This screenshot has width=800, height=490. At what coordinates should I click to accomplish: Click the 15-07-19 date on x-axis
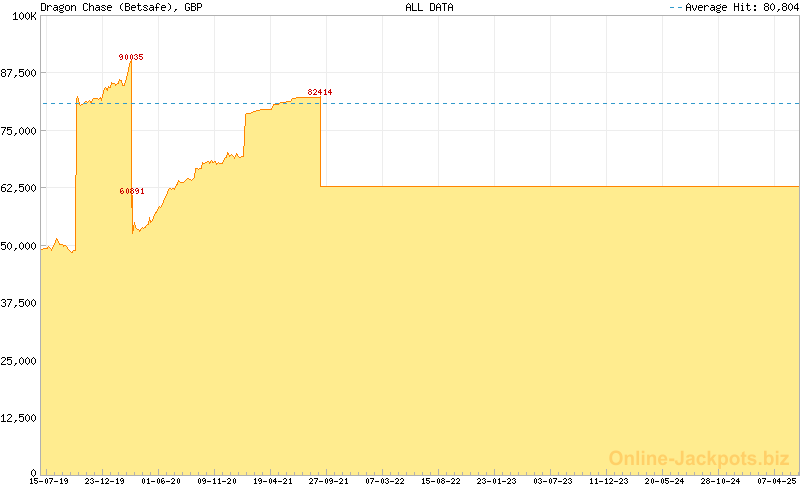[49, 481]
